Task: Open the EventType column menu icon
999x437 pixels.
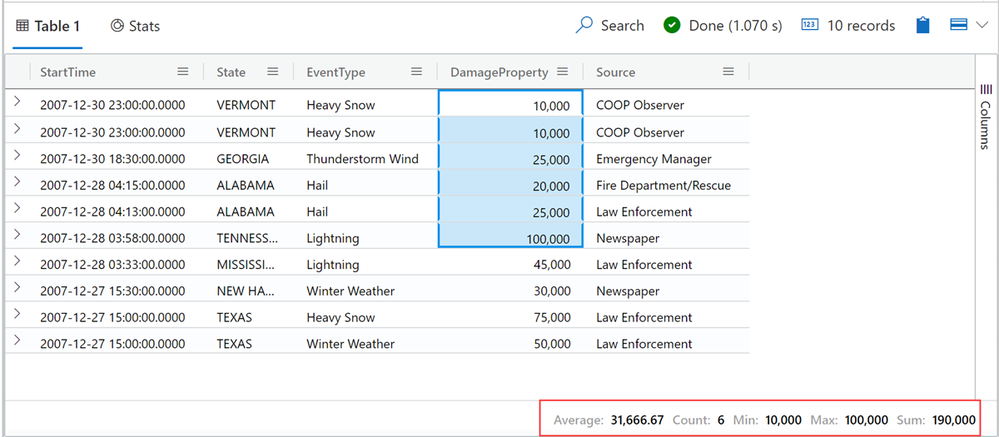Action: tap(417, 72)
